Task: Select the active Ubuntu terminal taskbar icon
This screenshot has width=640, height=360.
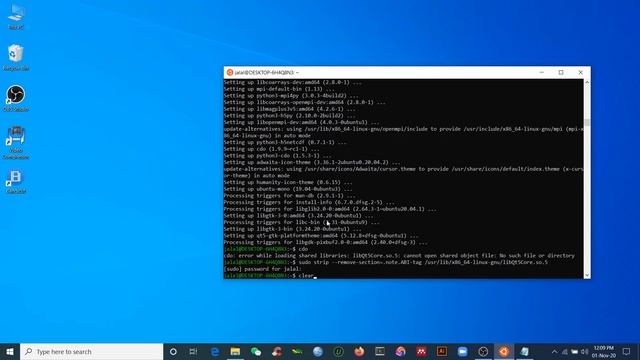Action: click(x=504, y=351)
